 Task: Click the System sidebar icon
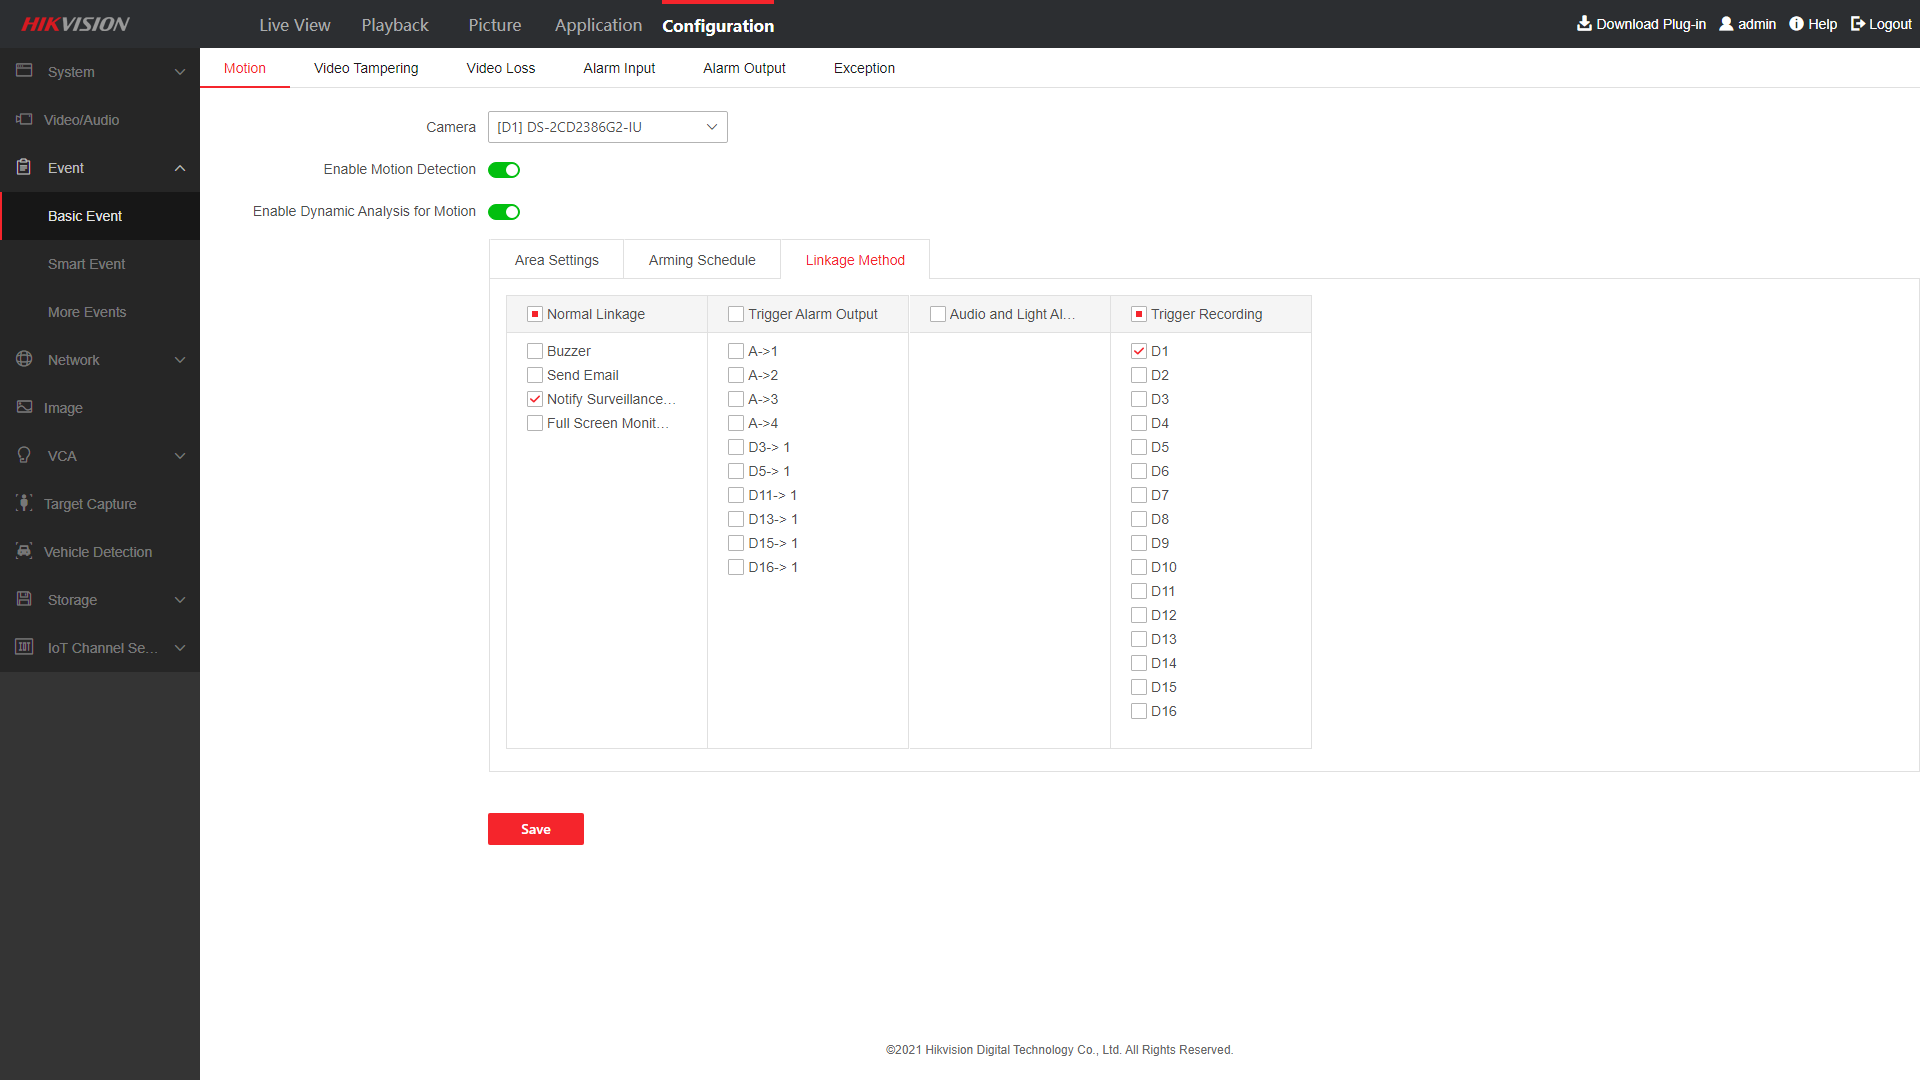pyautogui.click(x=24, y=71)
